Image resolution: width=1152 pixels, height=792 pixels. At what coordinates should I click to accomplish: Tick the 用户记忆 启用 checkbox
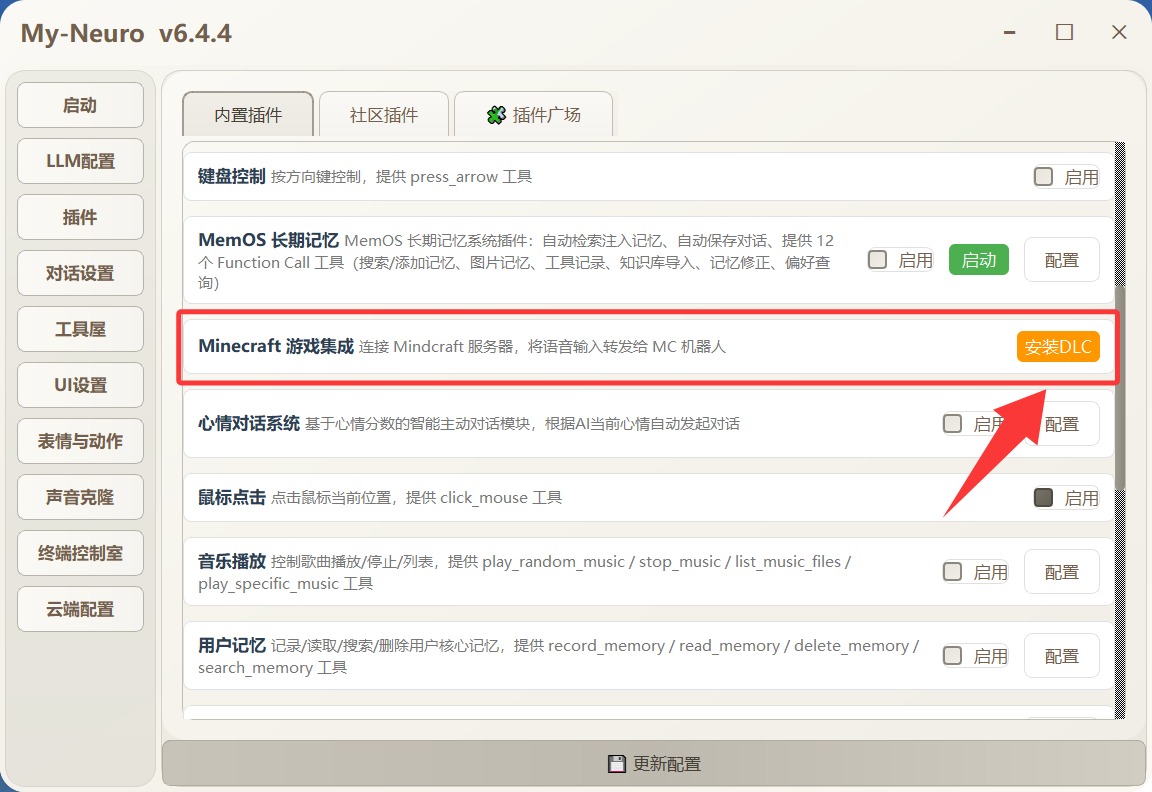coord(953,656)
